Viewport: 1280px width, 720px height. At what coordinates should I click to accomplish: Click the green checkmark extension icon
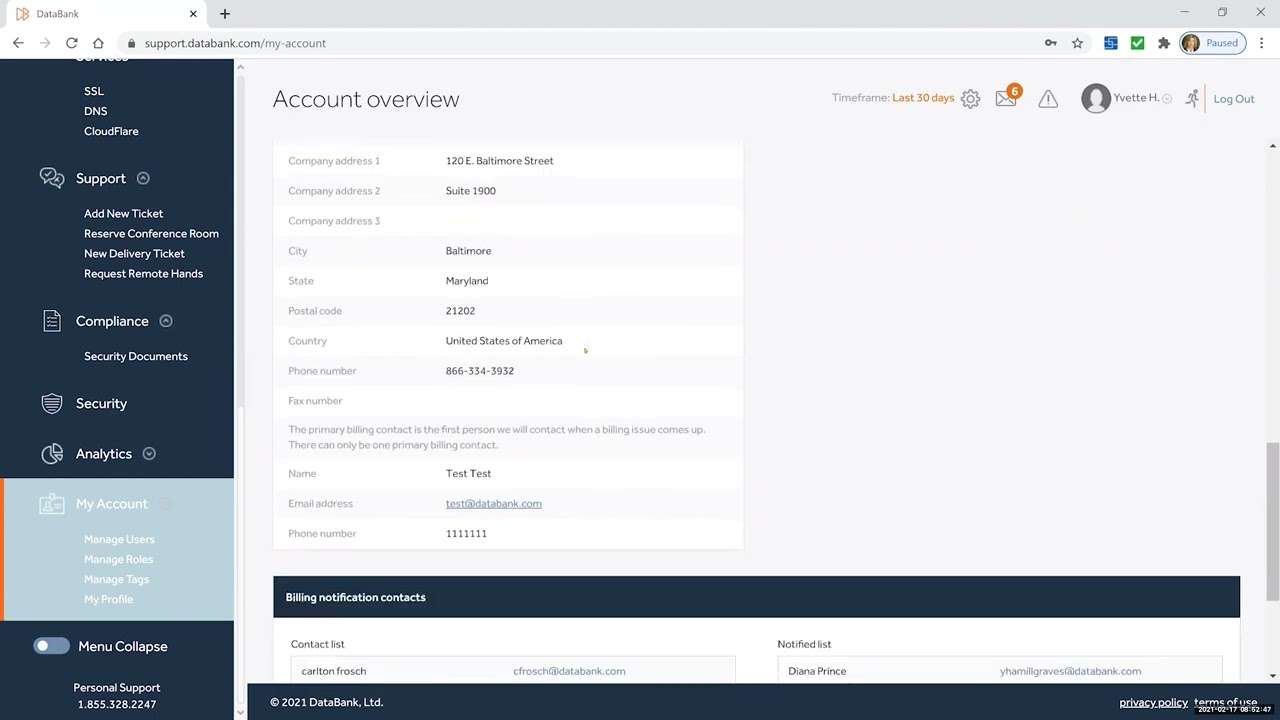point(1137,43)
